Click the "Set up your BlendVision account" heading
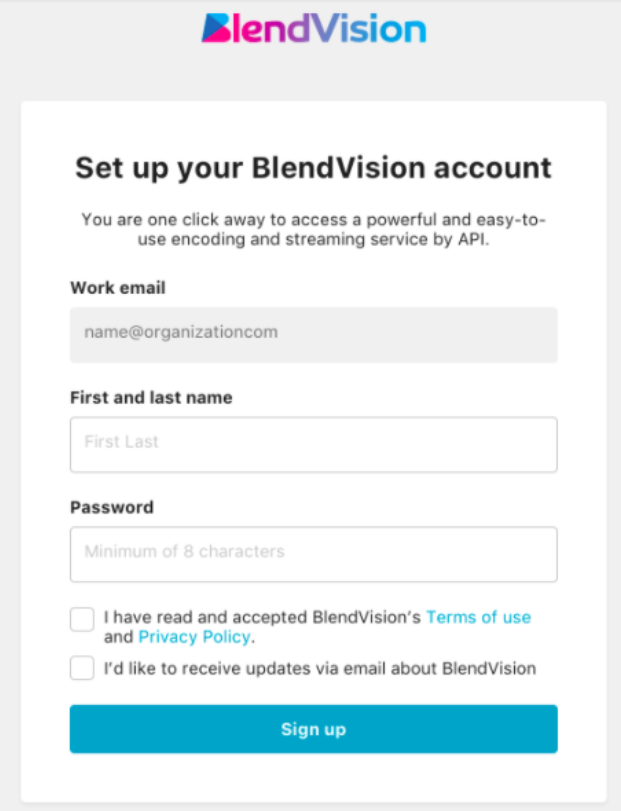Image resolution: width=621 pixels, height=811 pixels. point(313,167)
